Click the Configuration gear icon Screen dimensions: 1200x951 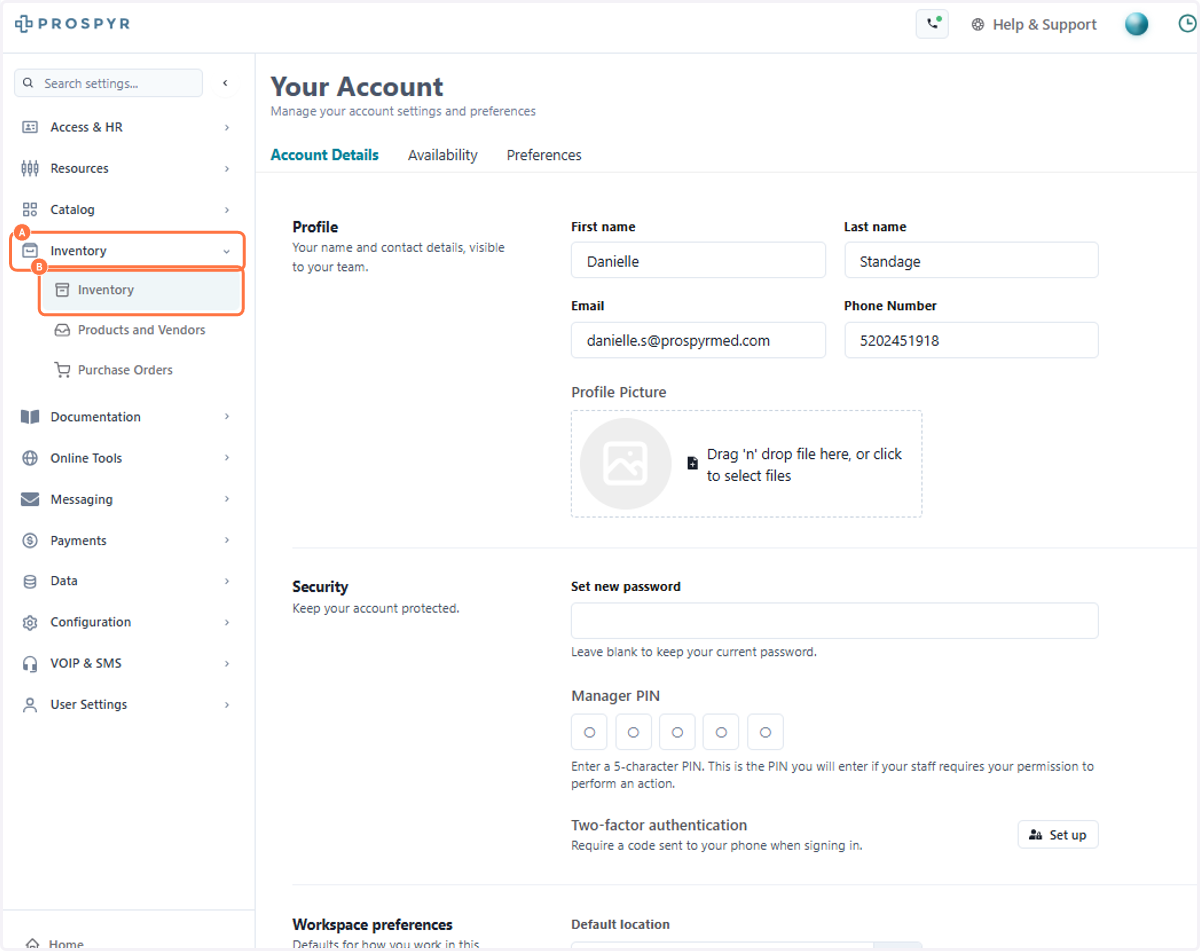click(30, 622)
